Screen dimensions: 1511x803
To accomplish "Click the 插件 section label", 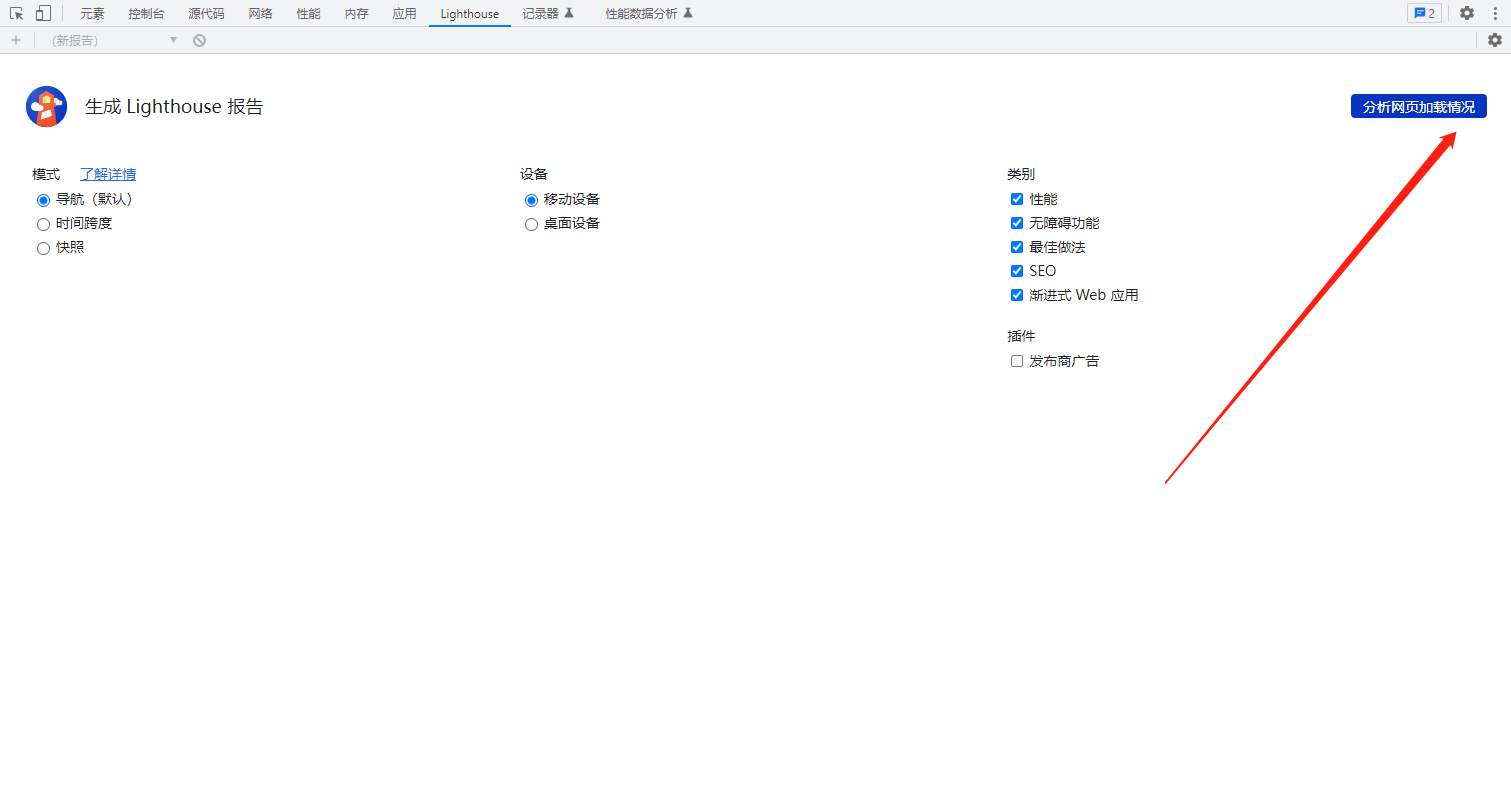I will (x=1021, y=336).
